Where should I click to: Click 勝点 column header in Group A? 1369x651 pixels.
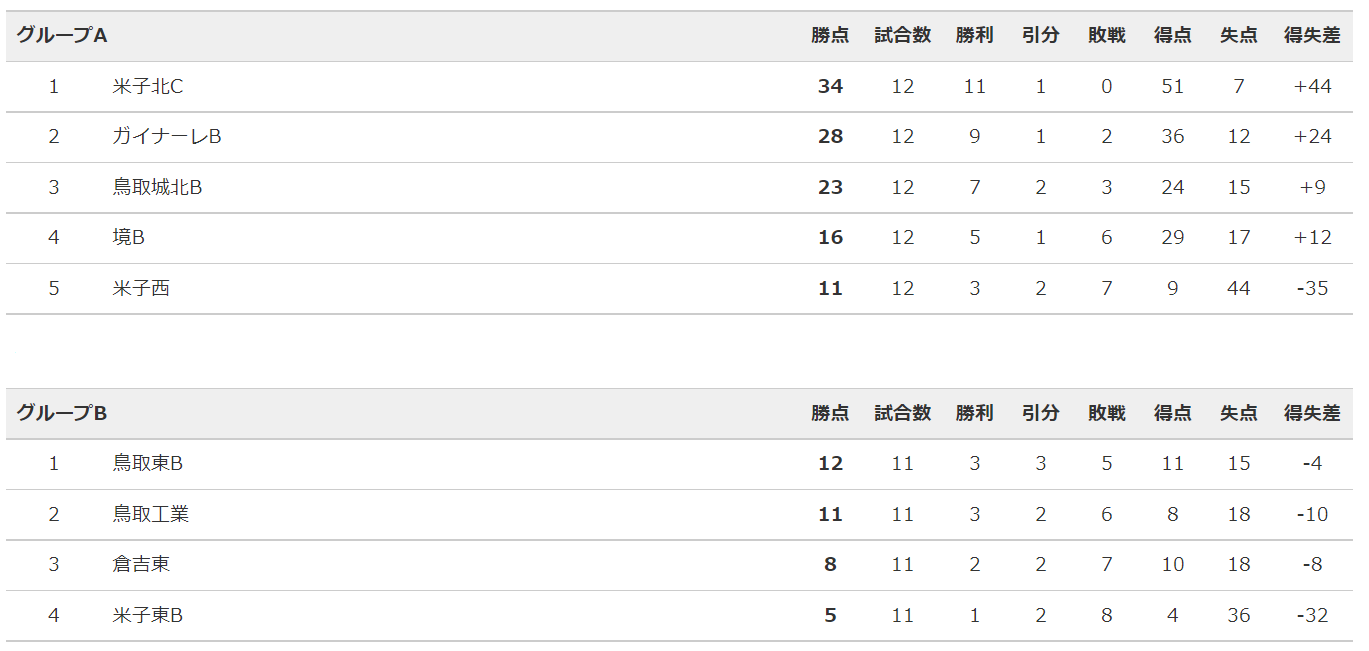(830, 36)
